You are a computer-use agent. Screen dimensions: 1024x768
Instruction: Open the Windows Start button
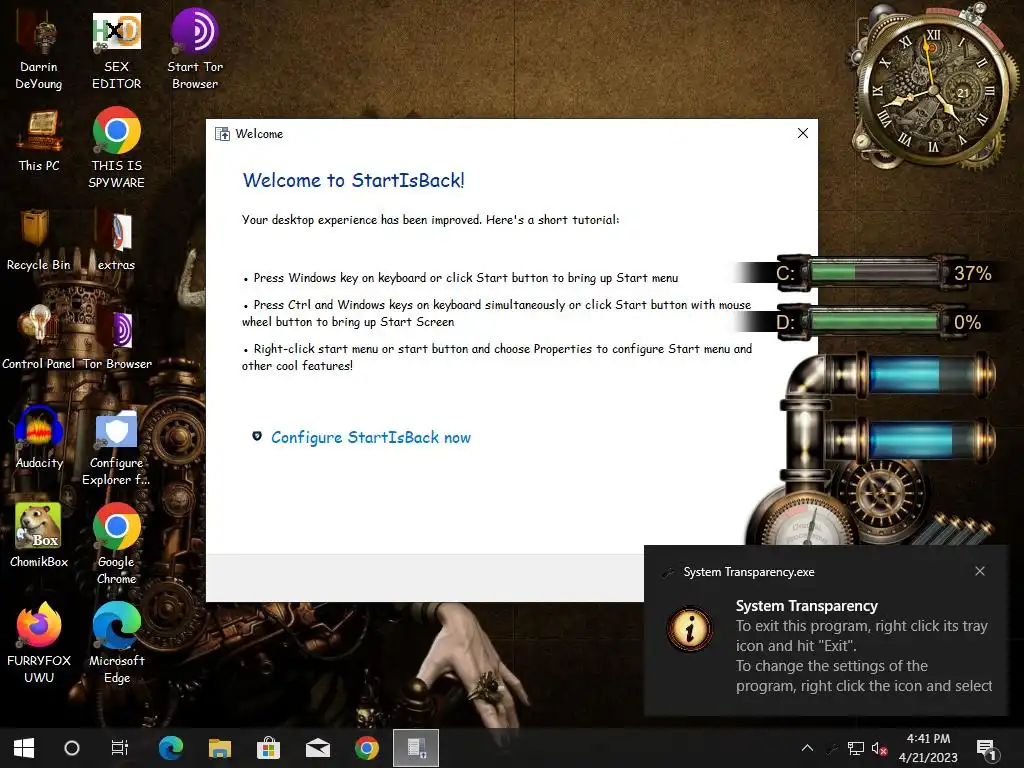click(x=24, y=748)
